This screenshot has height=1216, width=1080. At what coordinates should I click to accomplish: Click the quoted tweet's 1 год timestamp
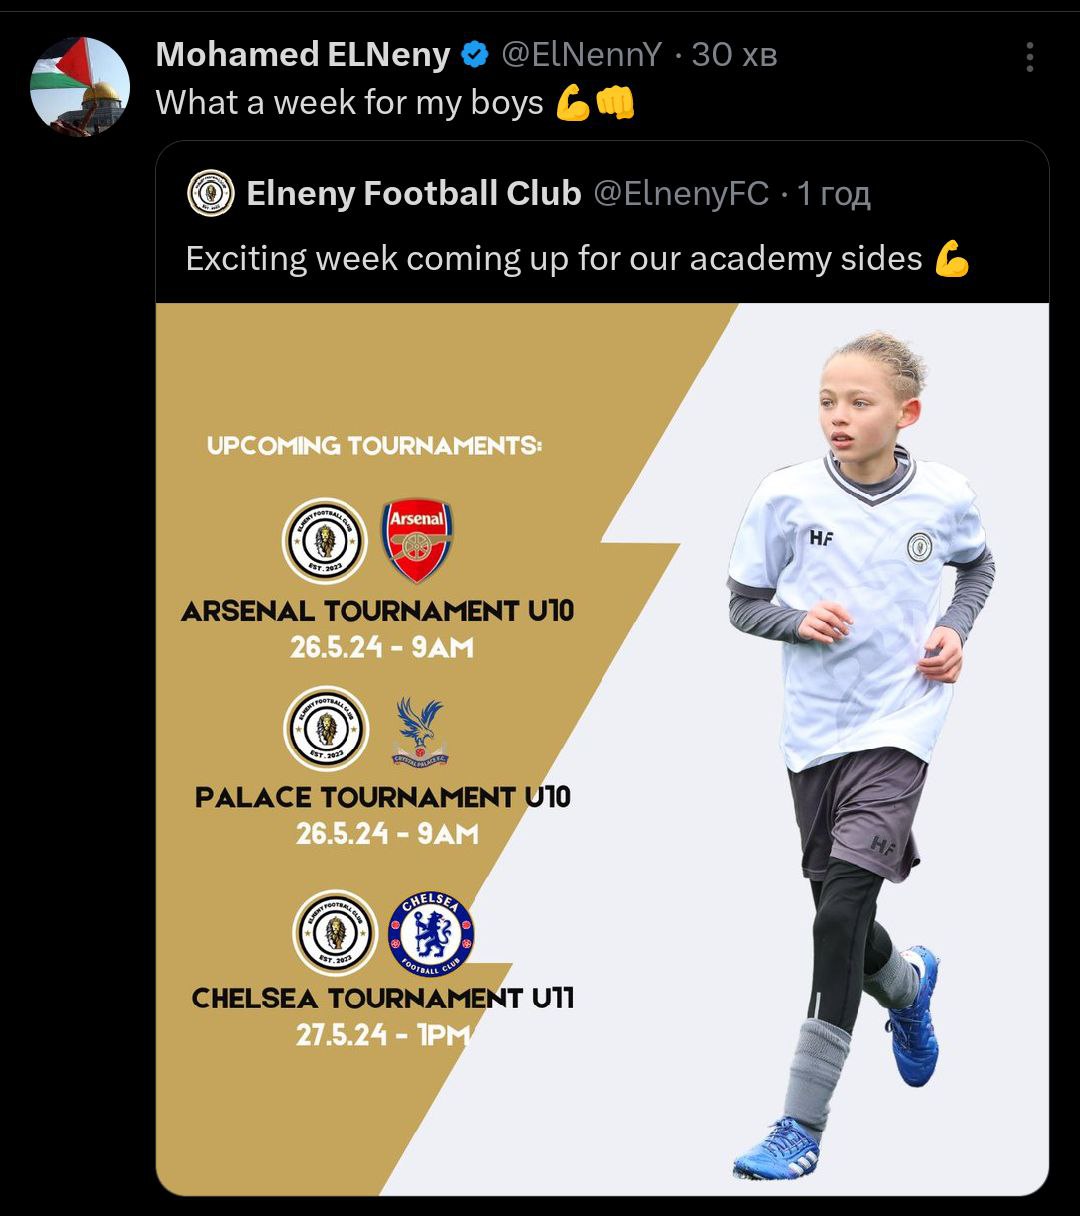point(833,193)
